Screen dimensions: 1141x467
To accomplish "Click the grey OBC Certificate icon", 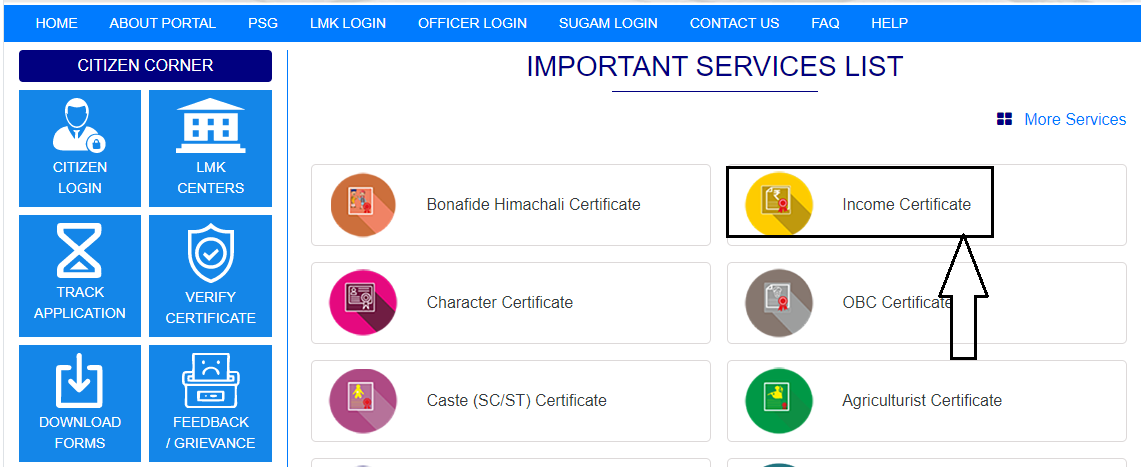I will pos(779,303).
